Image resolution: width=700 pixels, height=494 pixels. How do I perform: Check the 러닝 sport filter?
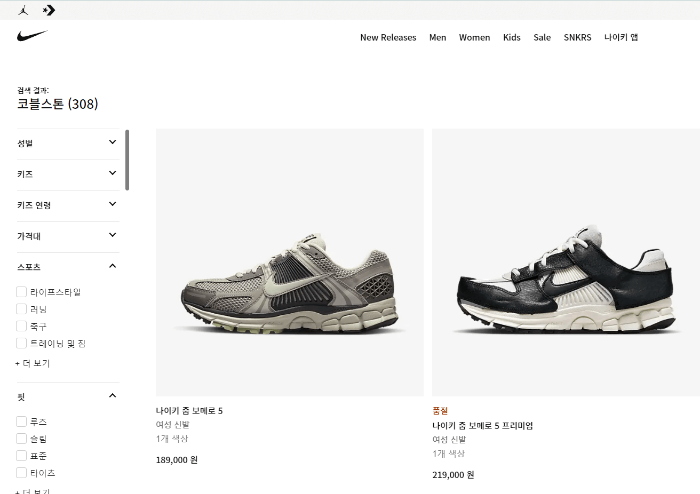(21, 309)
